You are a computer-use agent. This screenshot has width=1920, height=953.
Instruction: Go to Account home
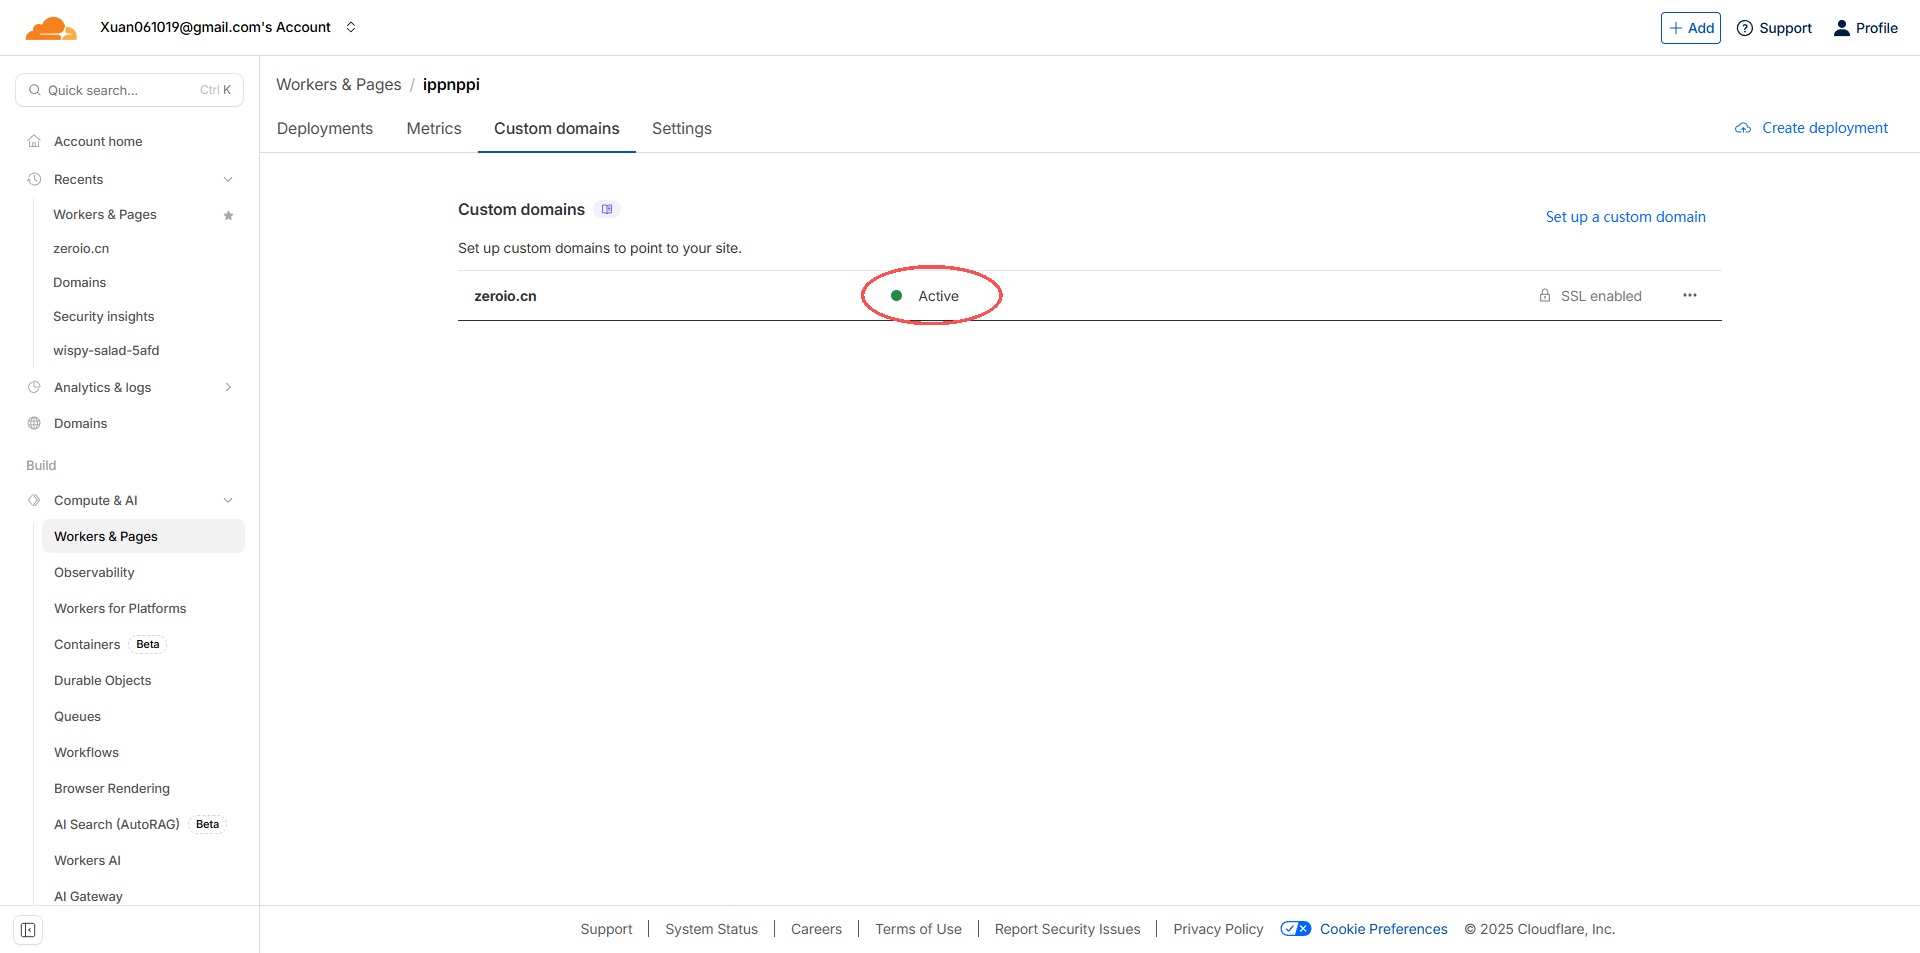(x=98, y=141)
